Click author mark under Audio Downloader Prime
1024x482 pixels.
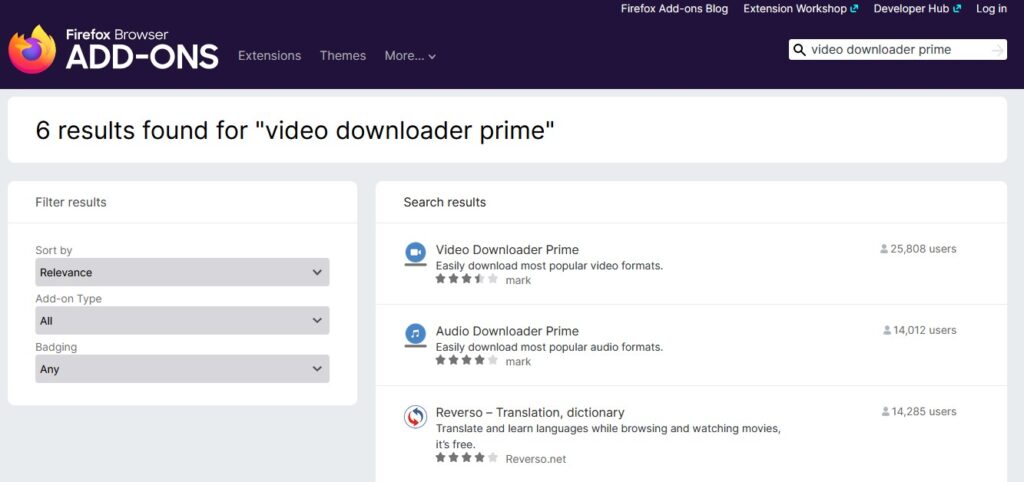point(518,362)
